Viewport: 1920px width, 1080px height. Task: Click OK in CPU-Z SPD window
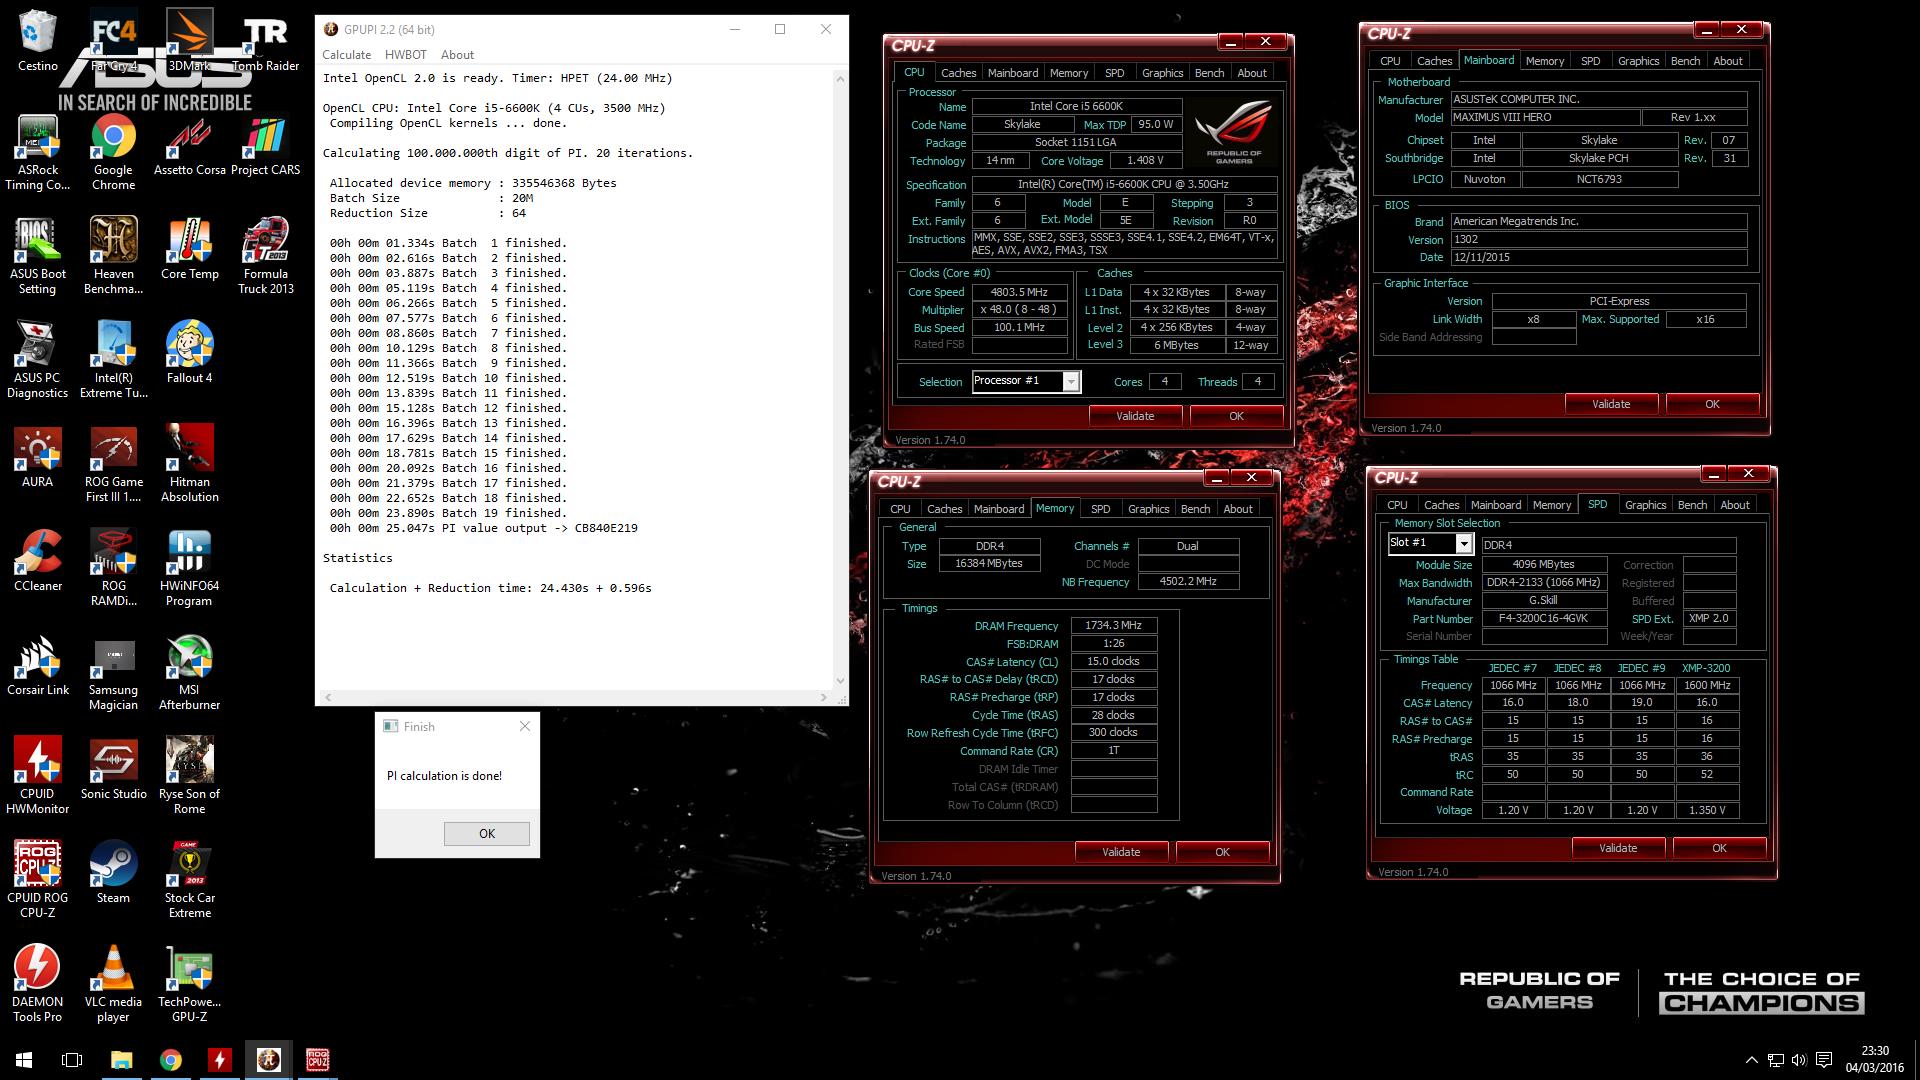click(1719, 848)
